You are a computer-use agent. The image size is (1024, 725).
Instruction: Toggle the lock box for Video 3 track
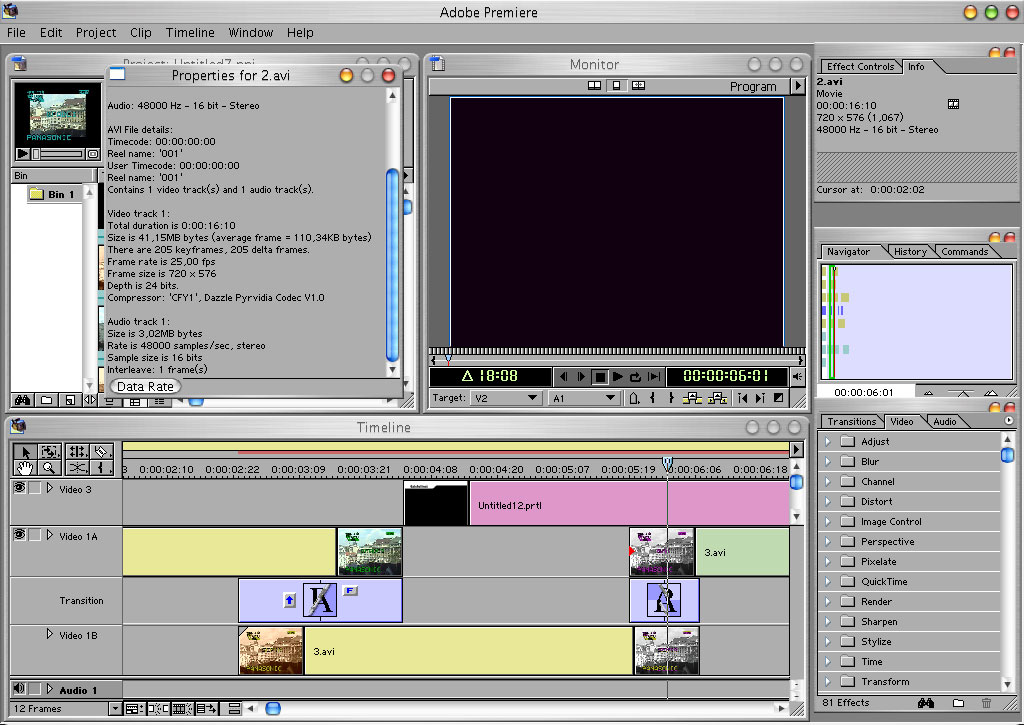click(35, 487)
